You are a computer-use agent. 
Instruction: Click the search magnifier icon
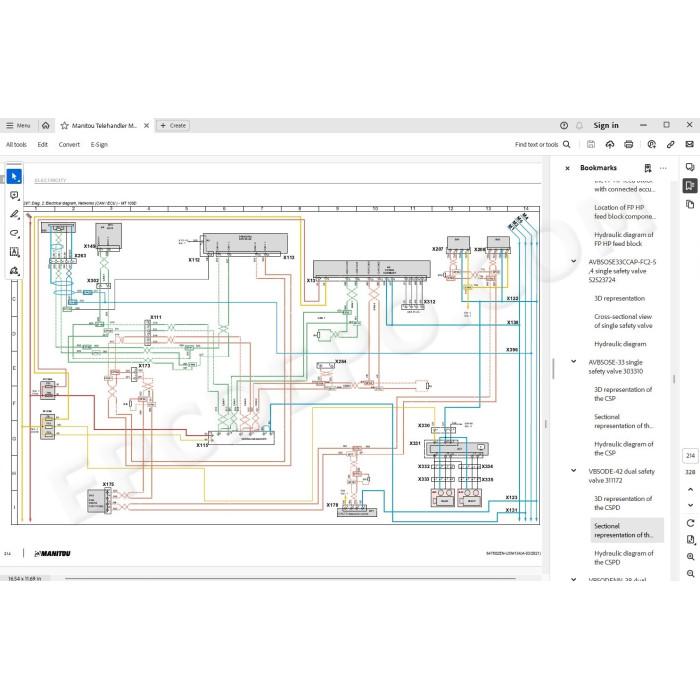coord(567,144)
